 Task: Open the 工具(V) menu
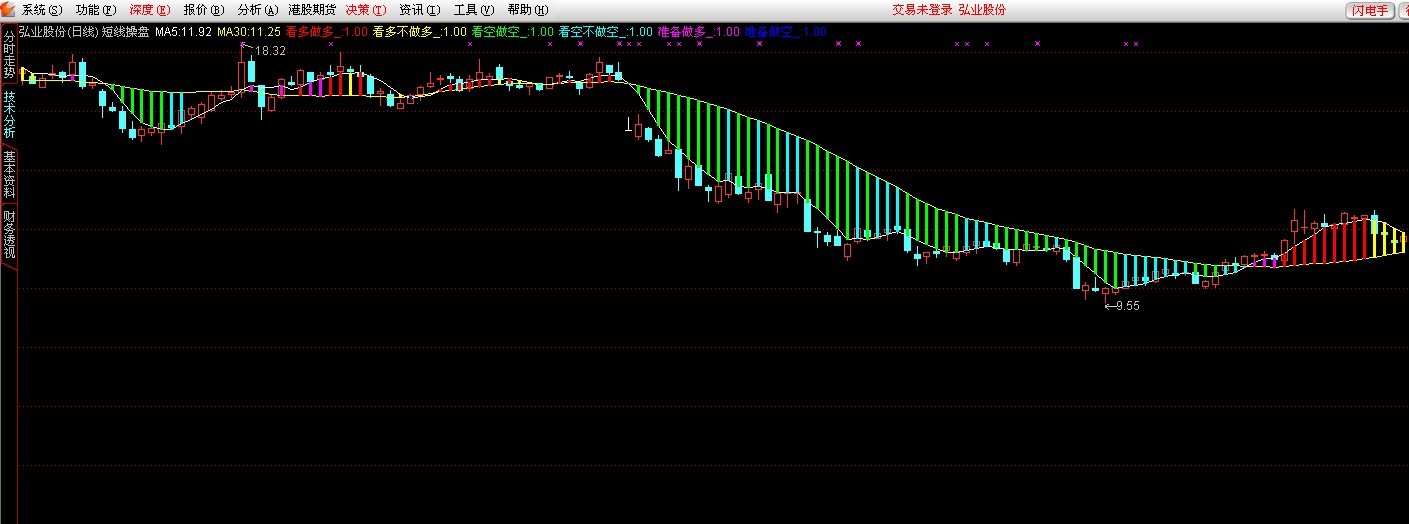[x=474, y=10]
